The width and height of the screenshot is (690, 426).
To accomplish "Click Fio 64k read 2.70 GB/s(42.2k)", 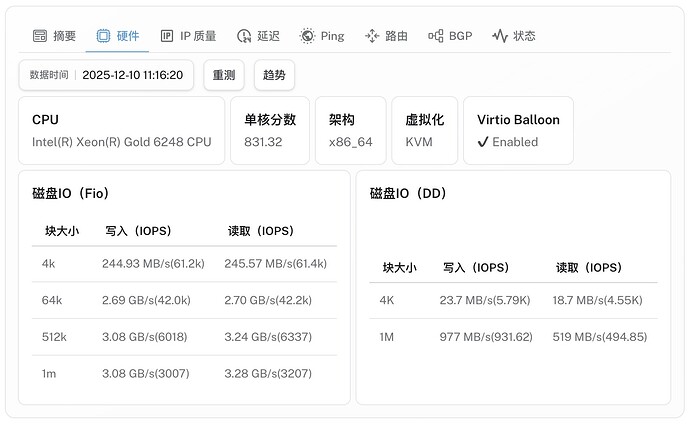I will point(268,300).
